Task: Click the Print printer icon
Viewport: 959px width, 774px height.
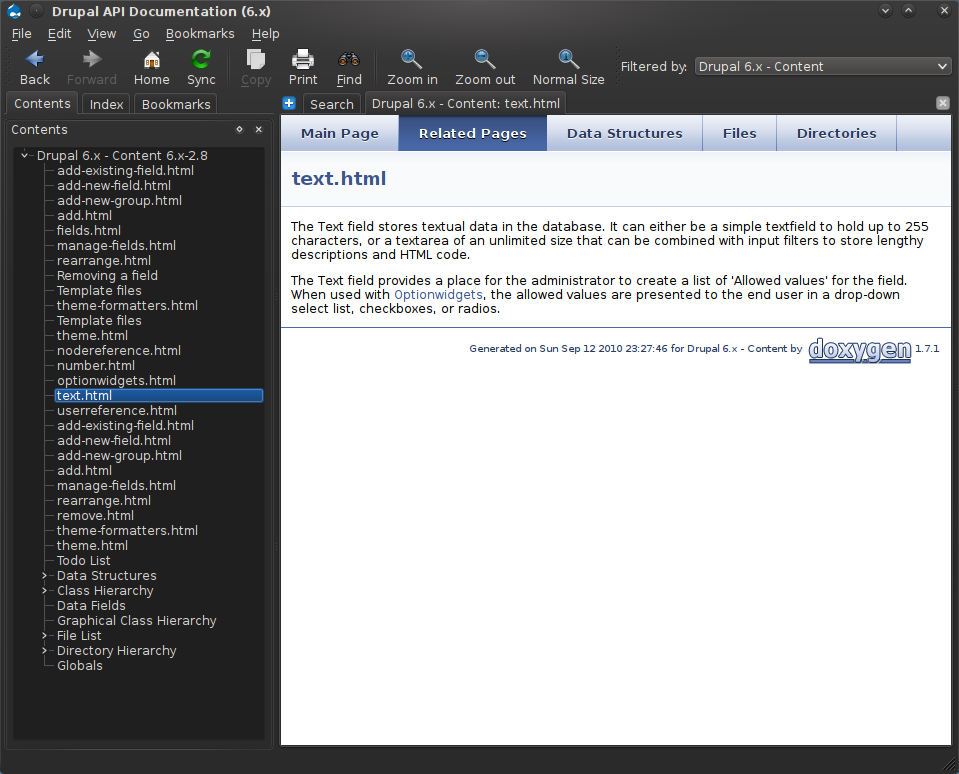Action: (303, 59)
